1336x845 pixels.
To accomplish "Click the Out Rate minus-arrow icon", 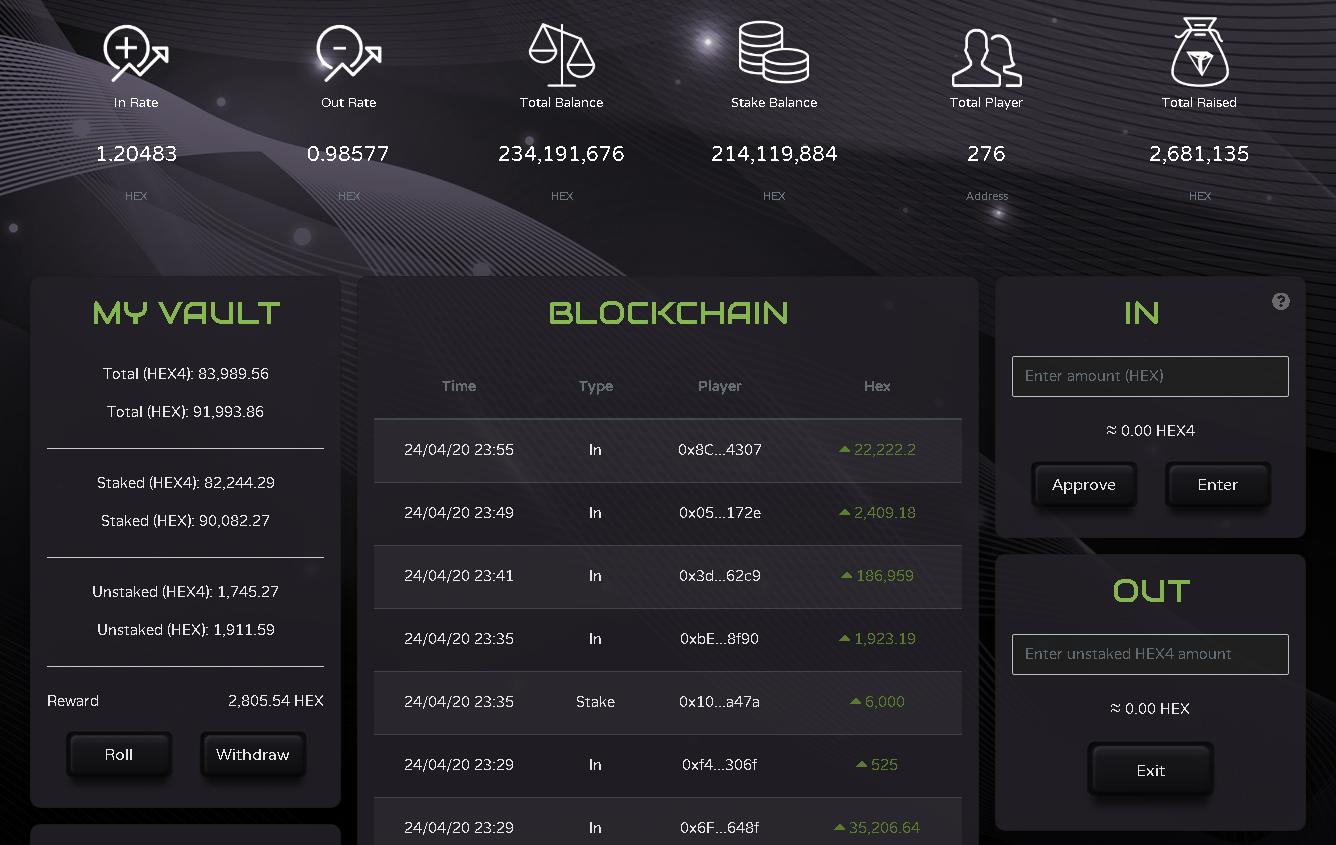I will [x=348, y=54].
